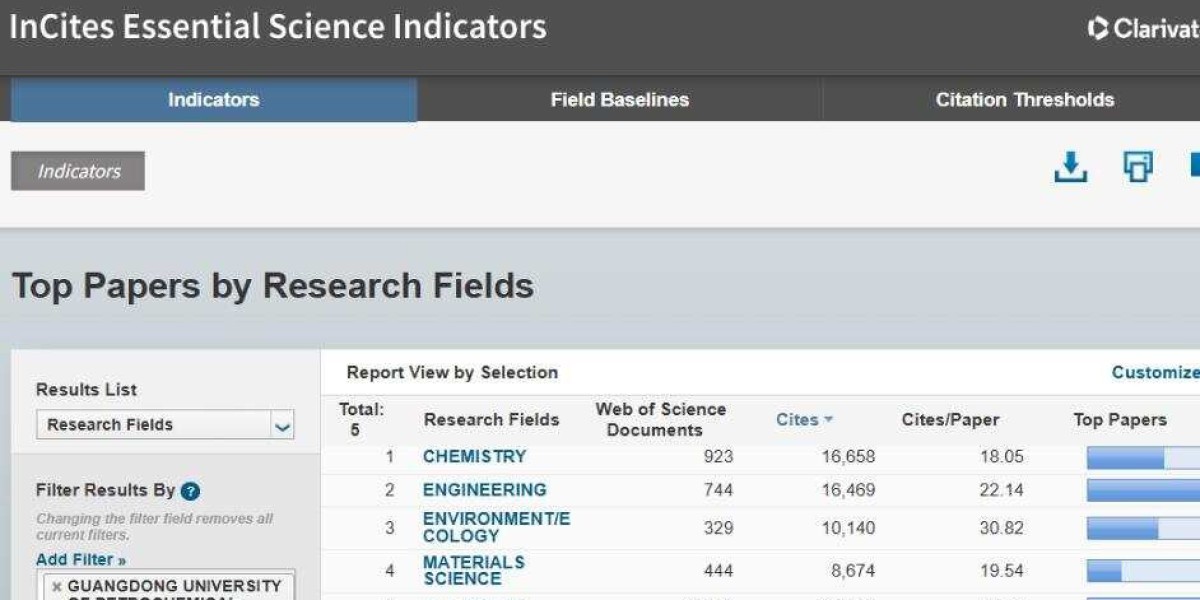Screen dimensions: 1200x600
Task: Open the MATERIALS SCIENCE research field link
Action: 473,570
